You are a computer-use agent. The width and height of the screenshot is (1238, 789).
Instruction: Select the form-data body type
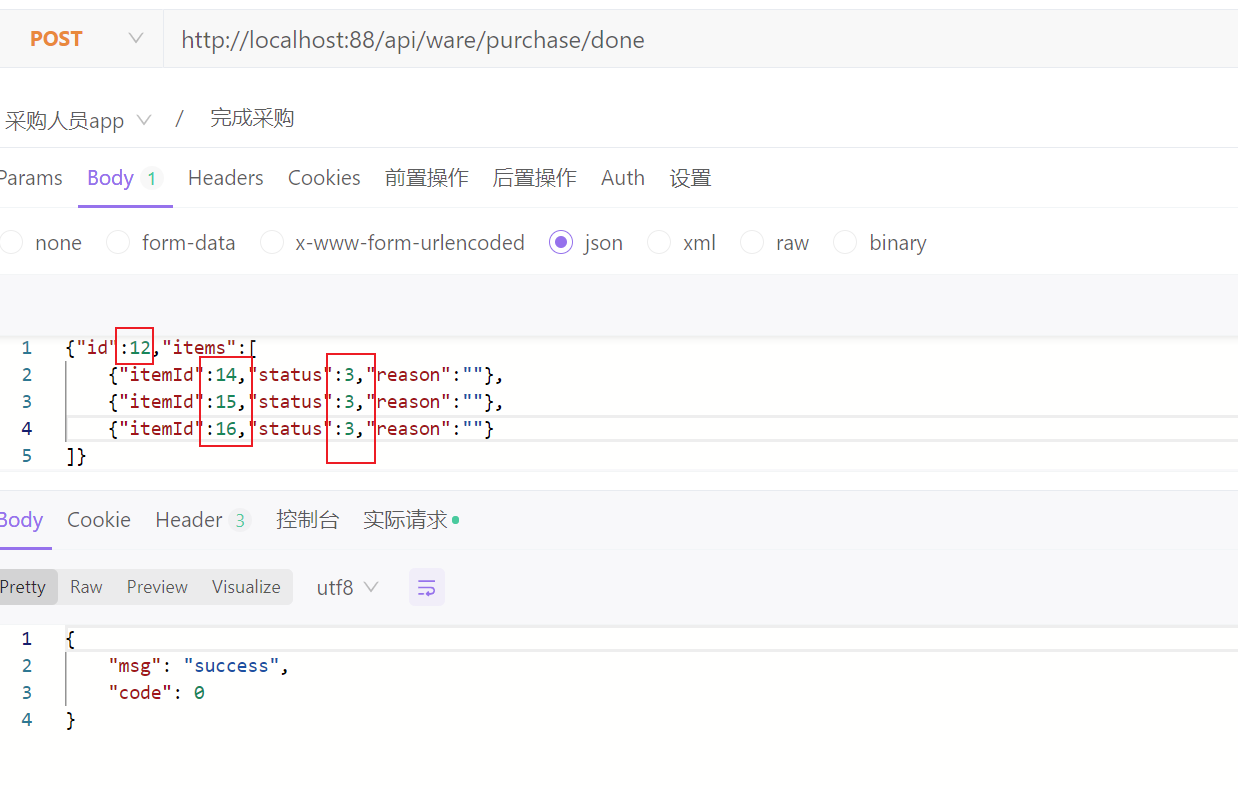click(x=171, y=243)
